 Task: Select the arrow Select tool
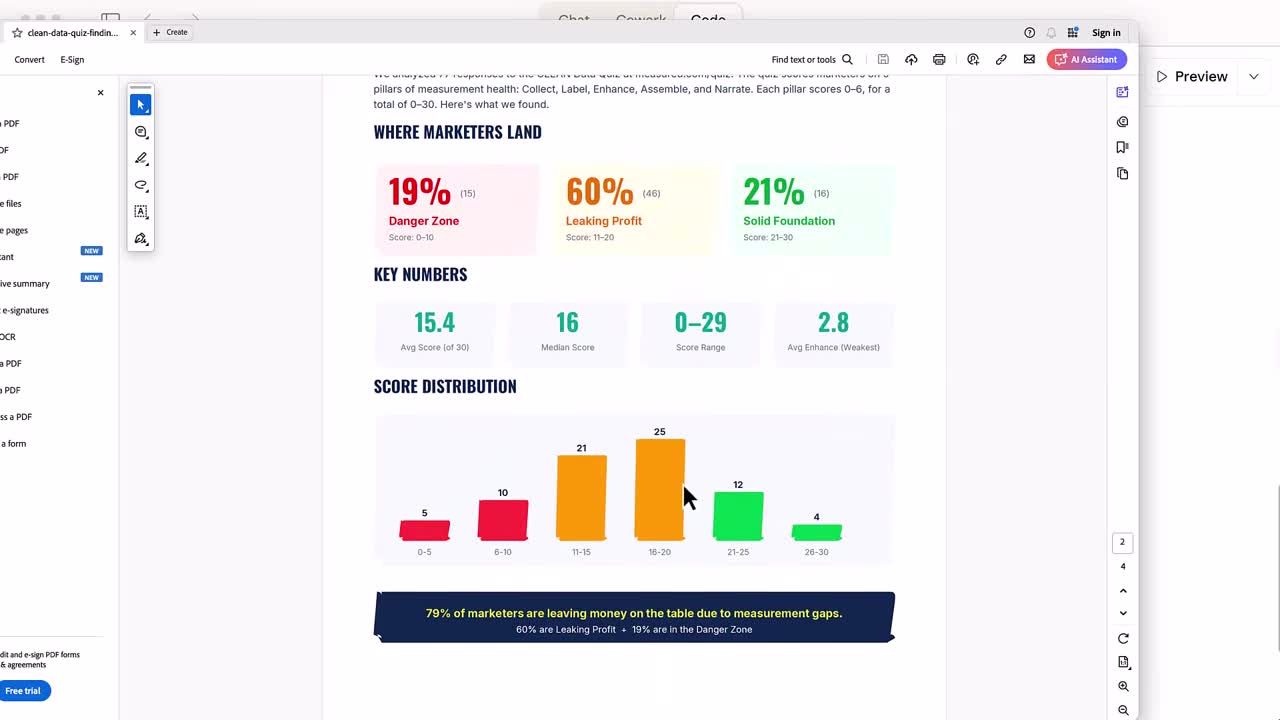(140, 104)
